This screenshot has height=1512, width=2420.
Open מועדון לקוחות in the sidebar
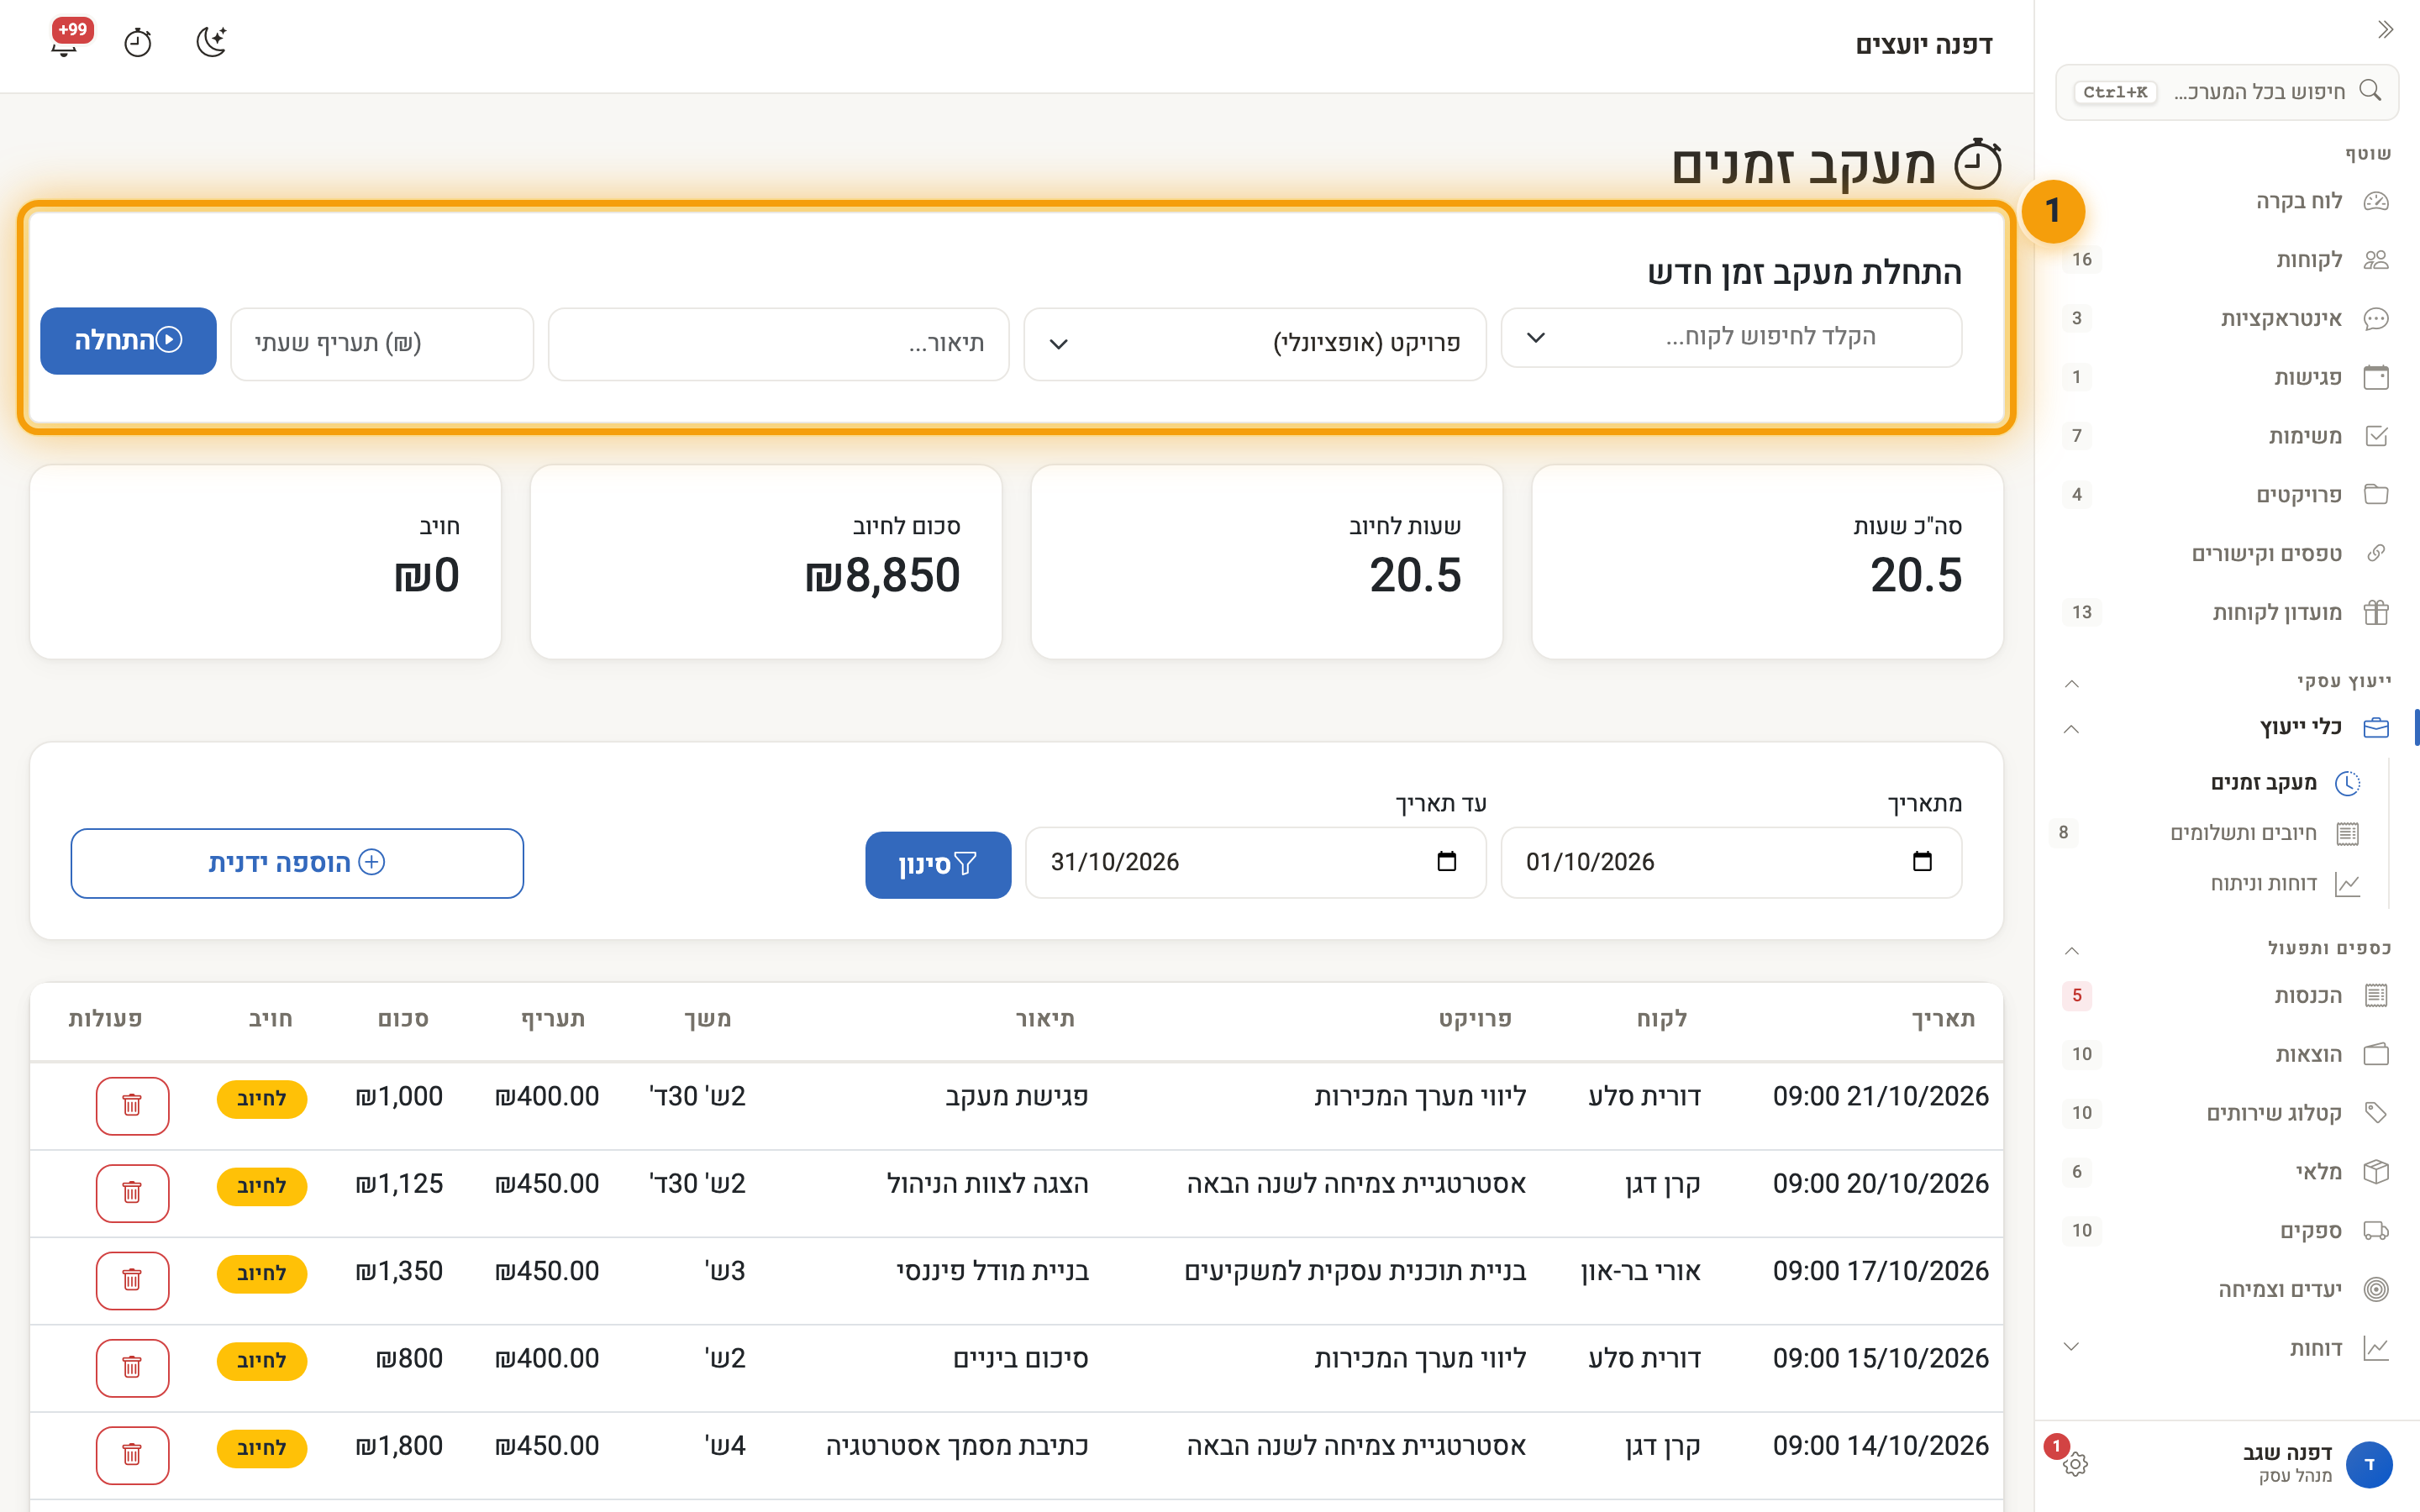[2226, 613]
